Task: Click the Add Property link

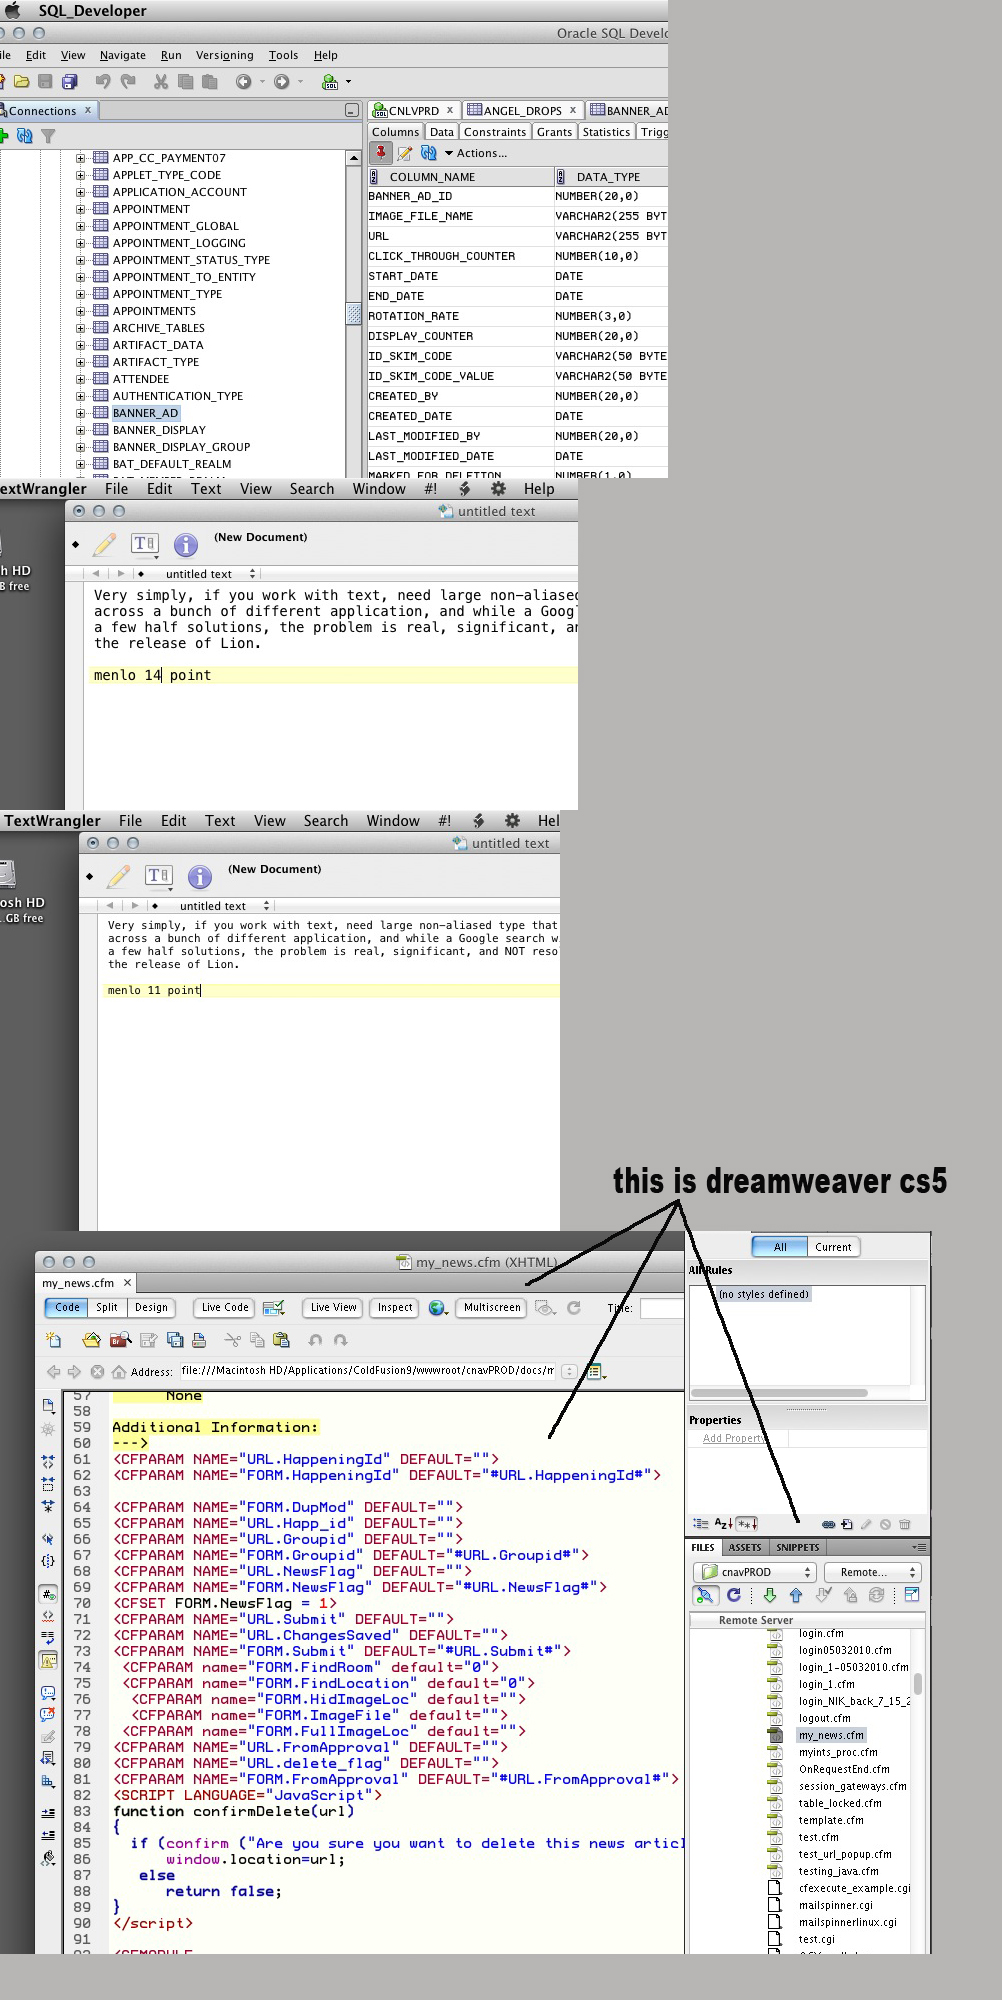Action: [x=734, y=1438]
